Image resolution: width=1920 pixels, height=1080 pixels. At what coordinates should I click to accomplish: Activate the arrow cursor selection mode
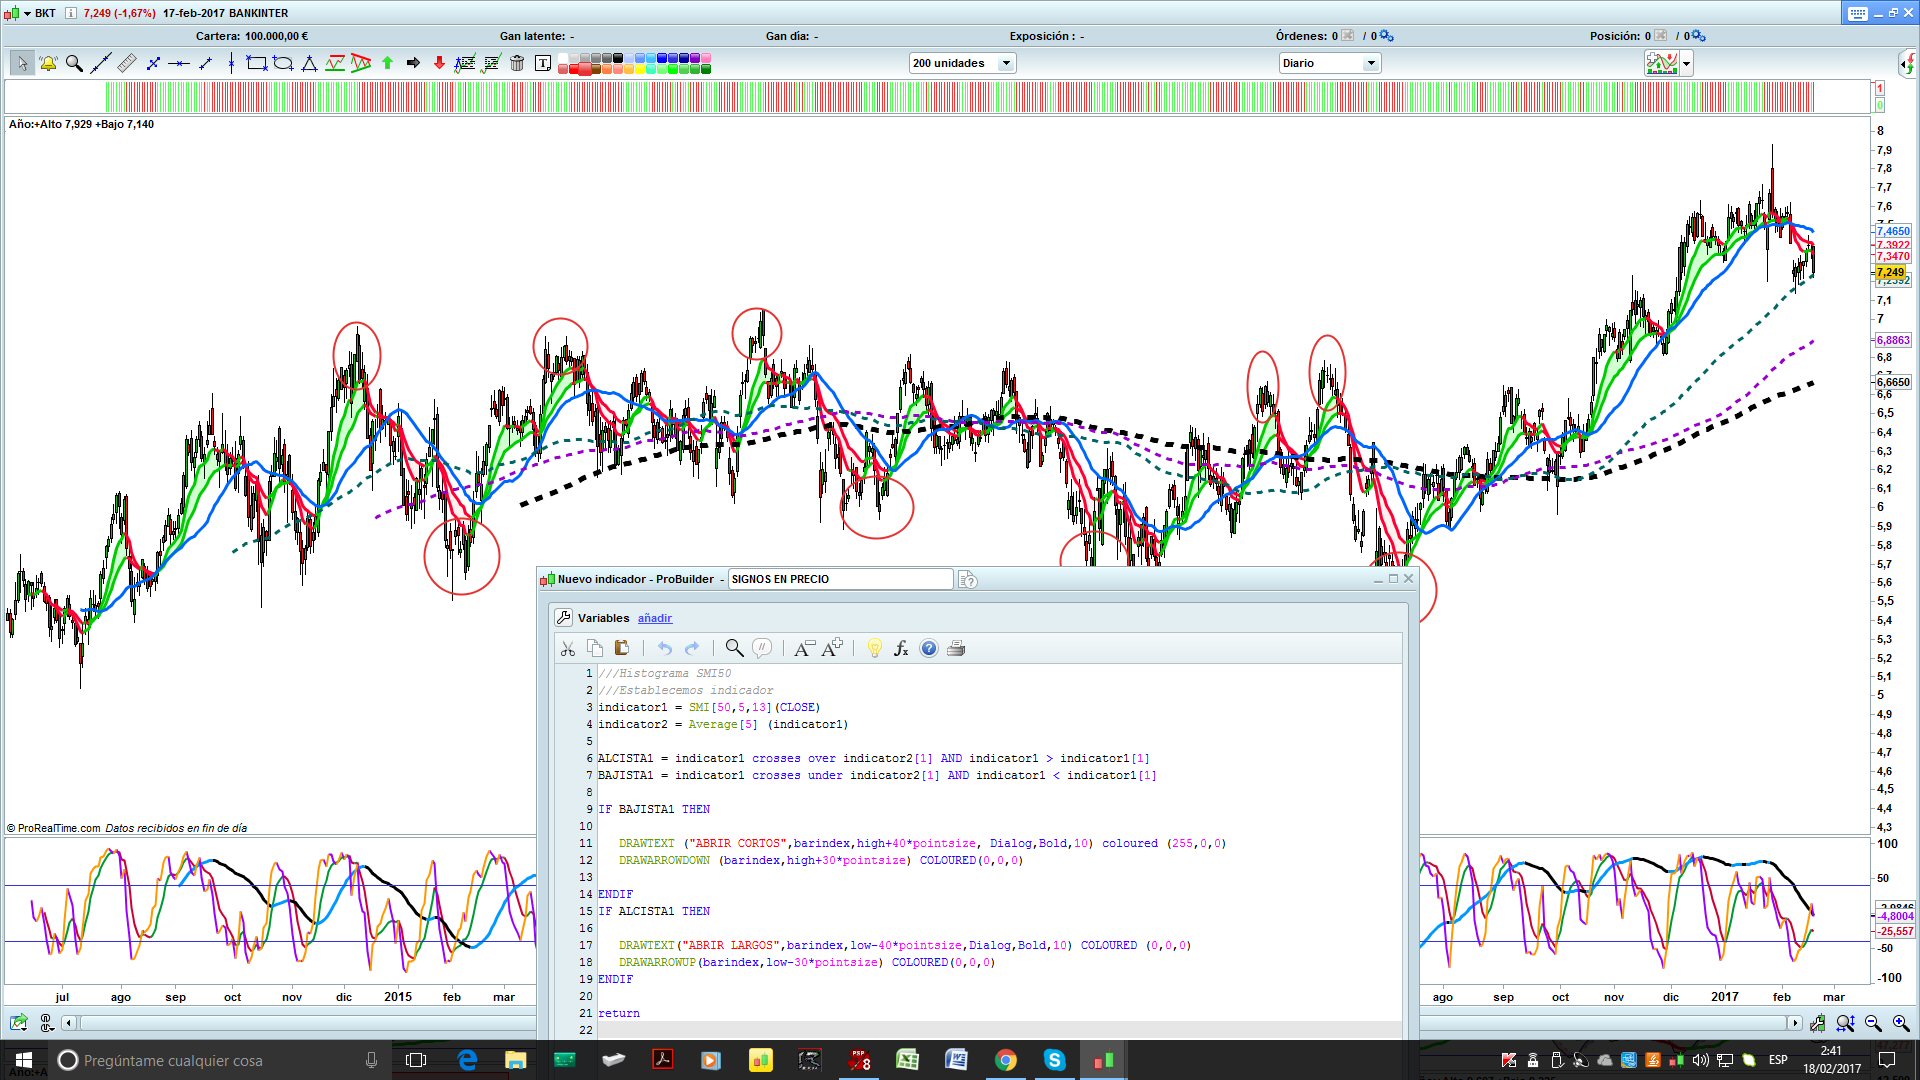[21, 63]
